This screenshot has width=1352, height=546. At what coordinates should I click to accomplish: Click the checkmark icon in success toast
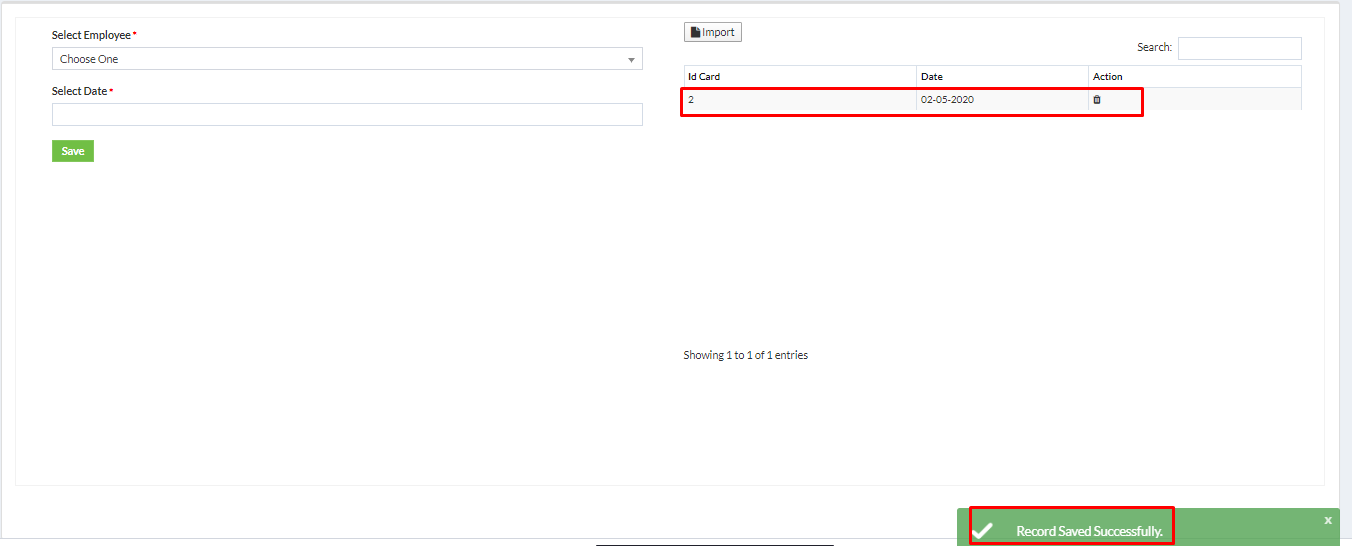pos(983,531)
